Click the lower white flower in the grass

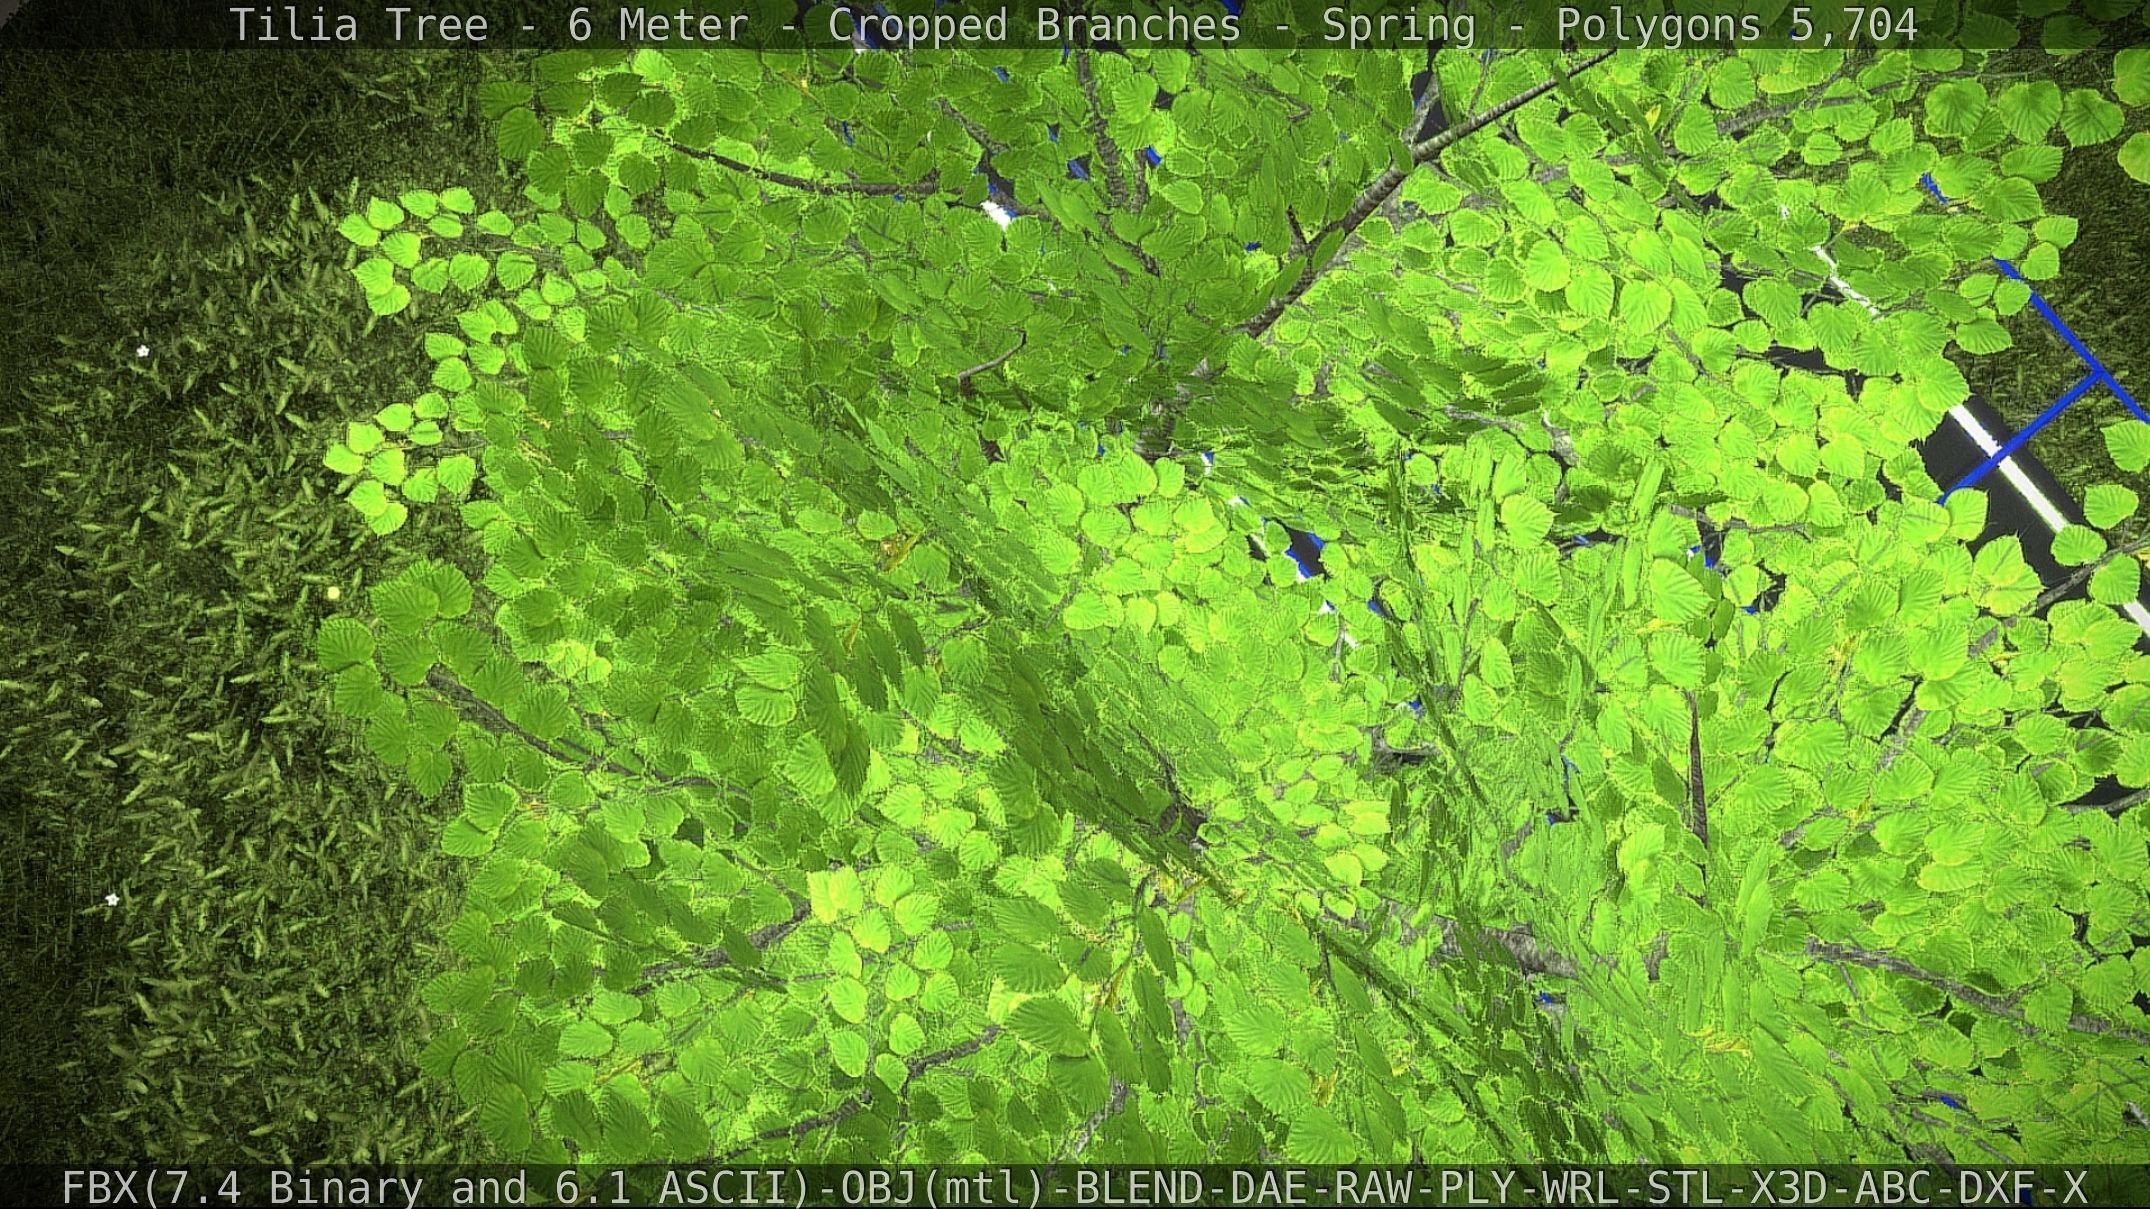click(113, 899)
